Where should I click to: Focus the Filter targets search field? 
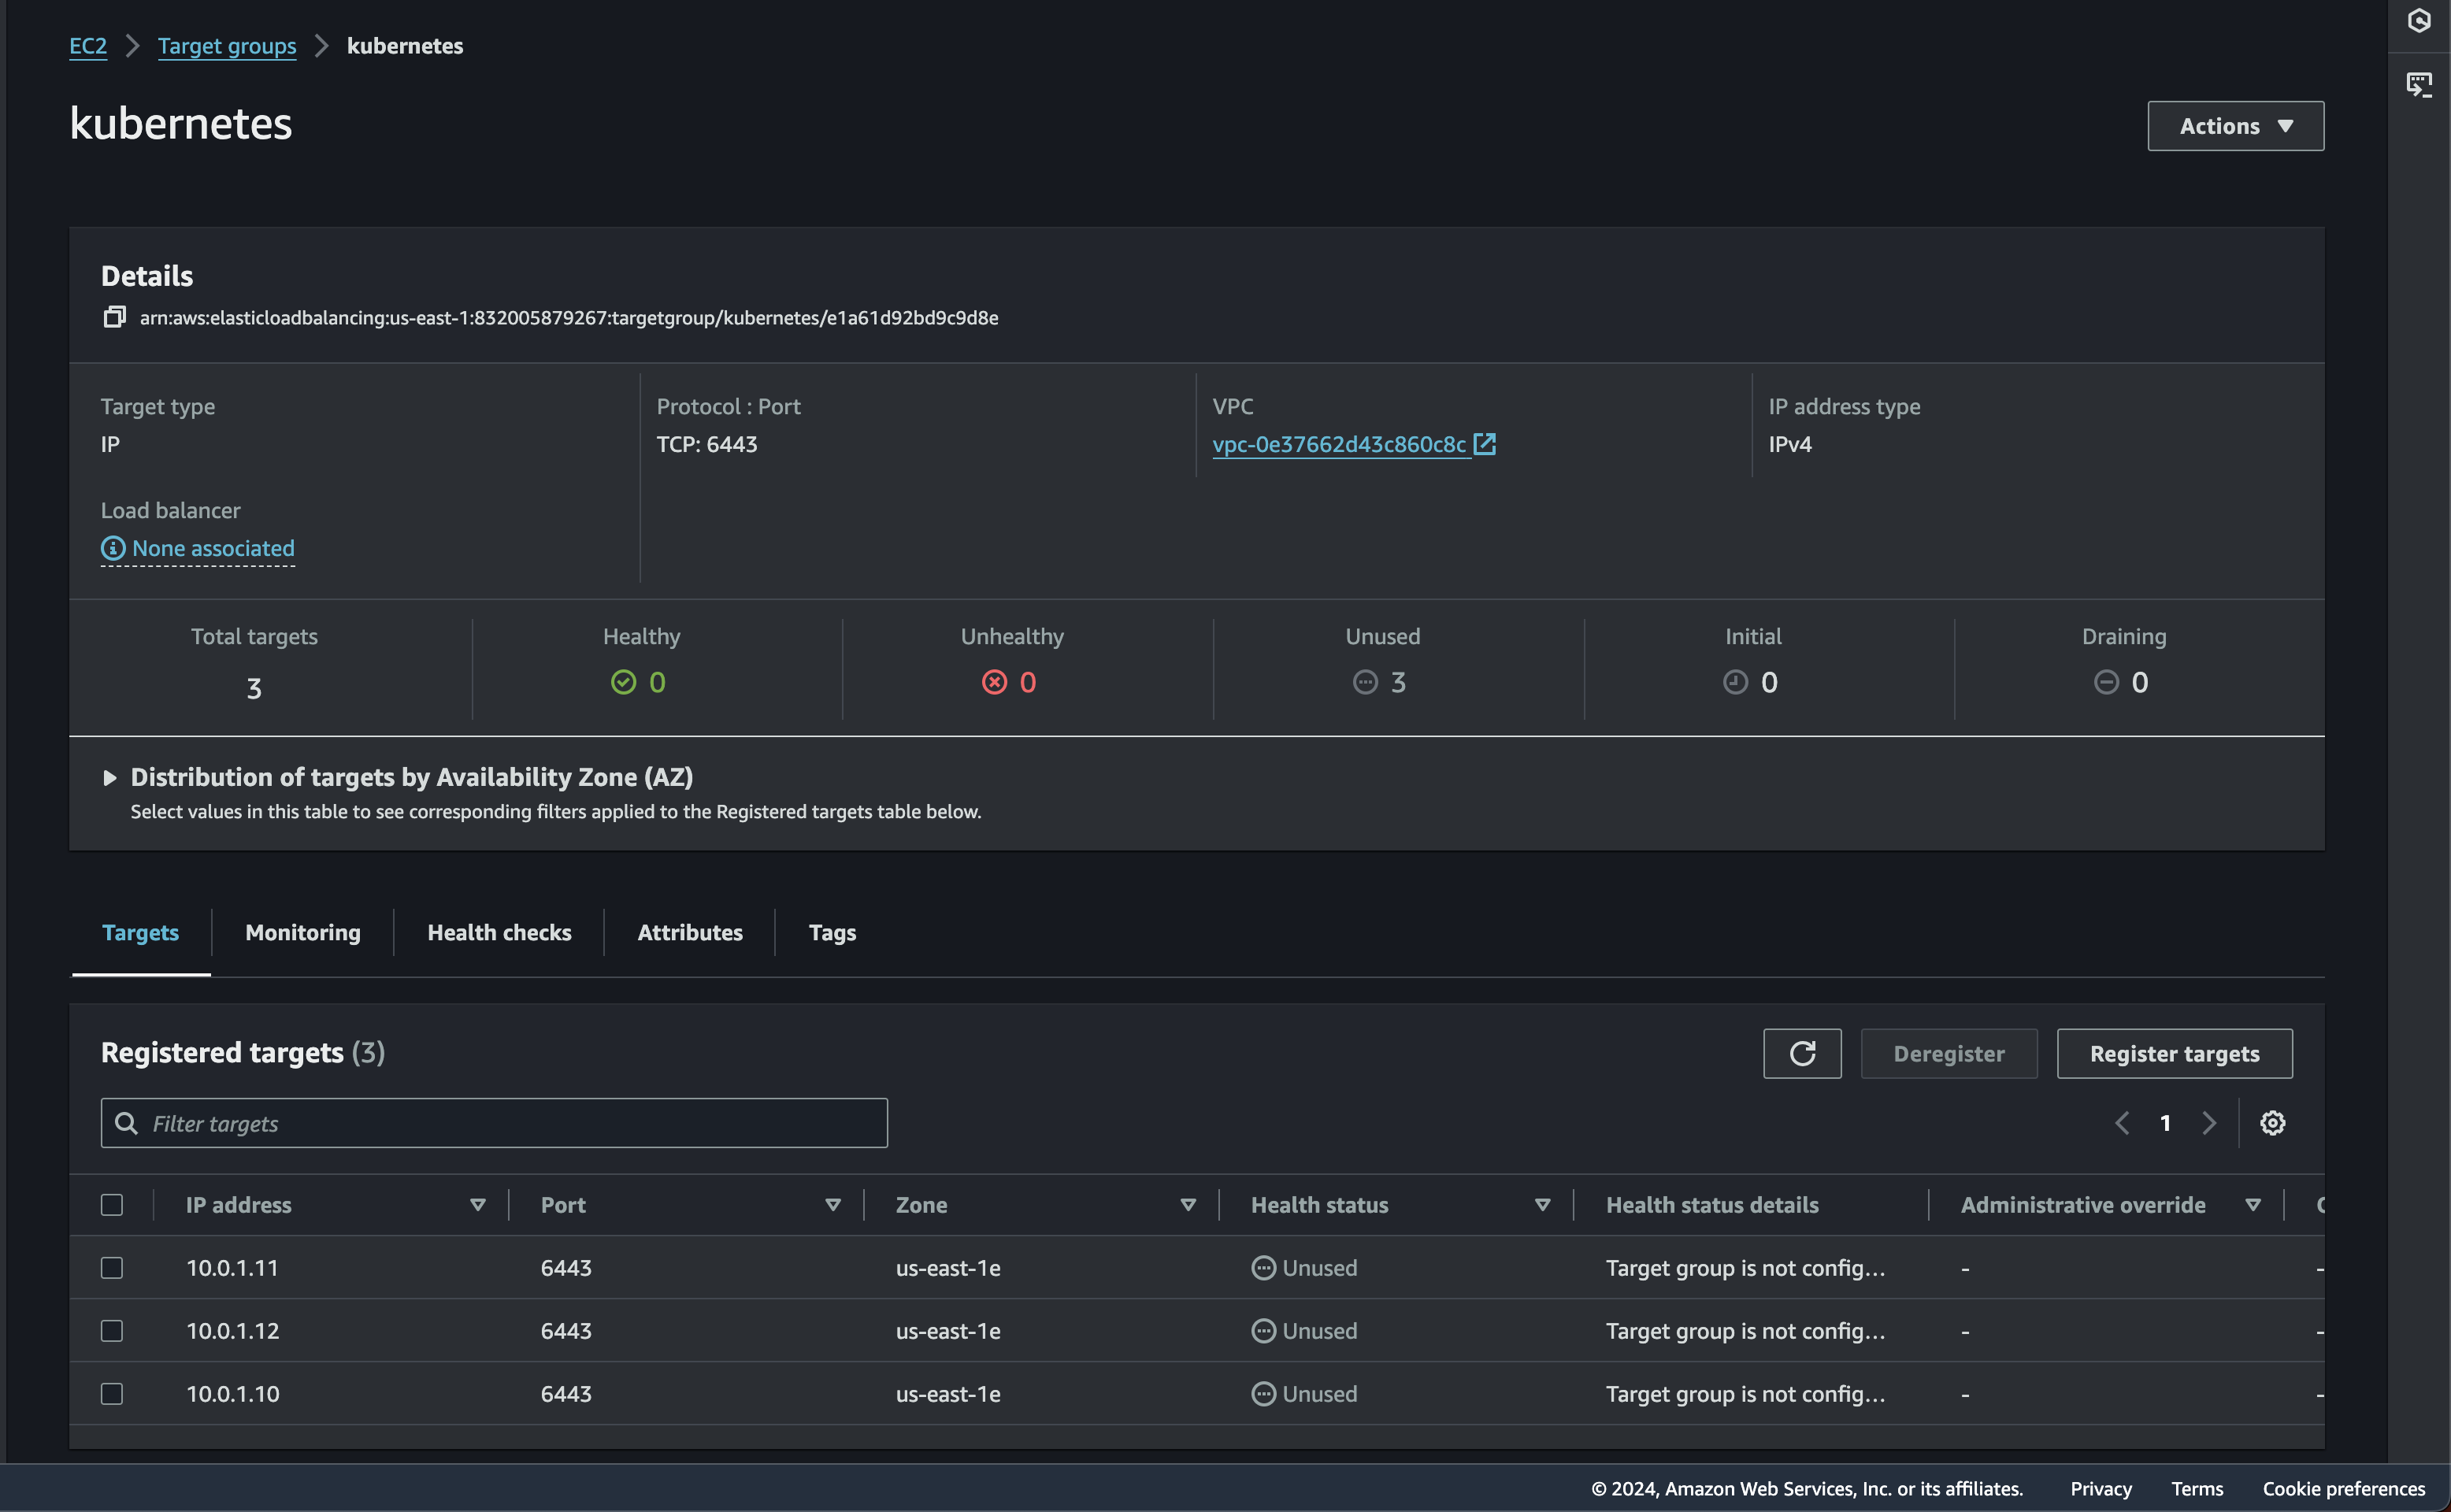point(494,1123)
